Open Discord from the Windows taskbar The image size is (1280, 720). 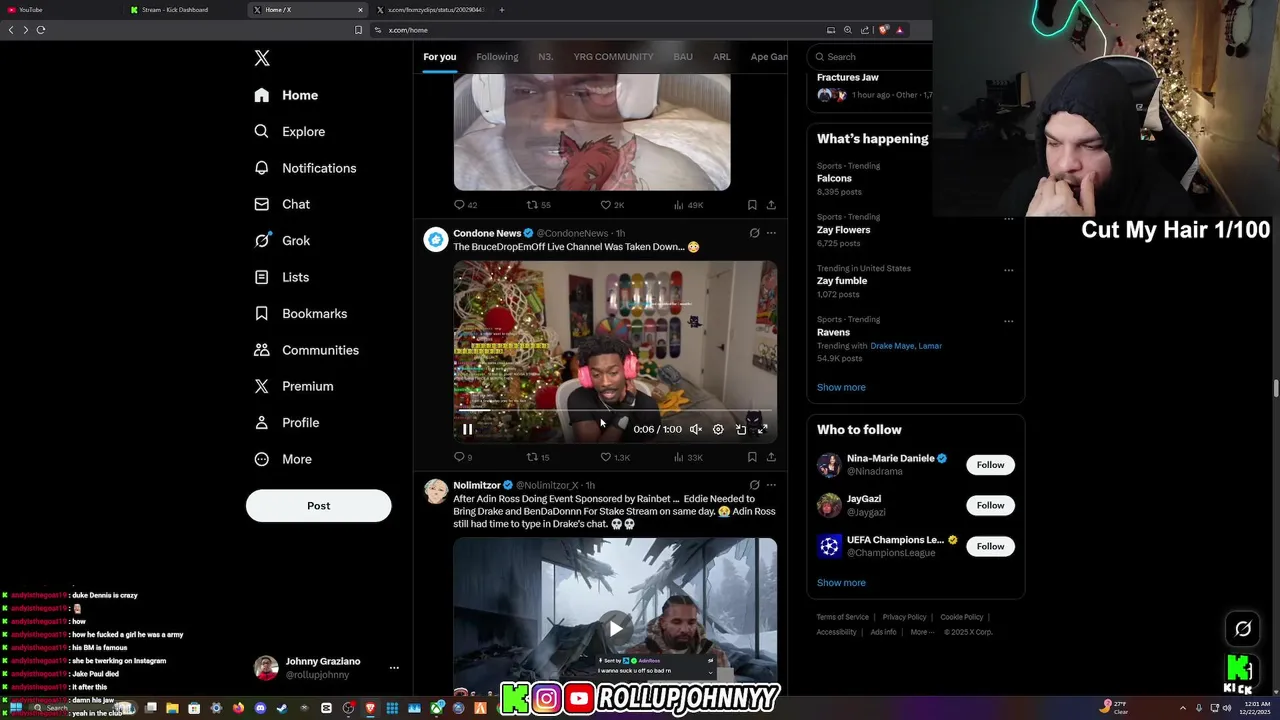(x=260, y=708)
